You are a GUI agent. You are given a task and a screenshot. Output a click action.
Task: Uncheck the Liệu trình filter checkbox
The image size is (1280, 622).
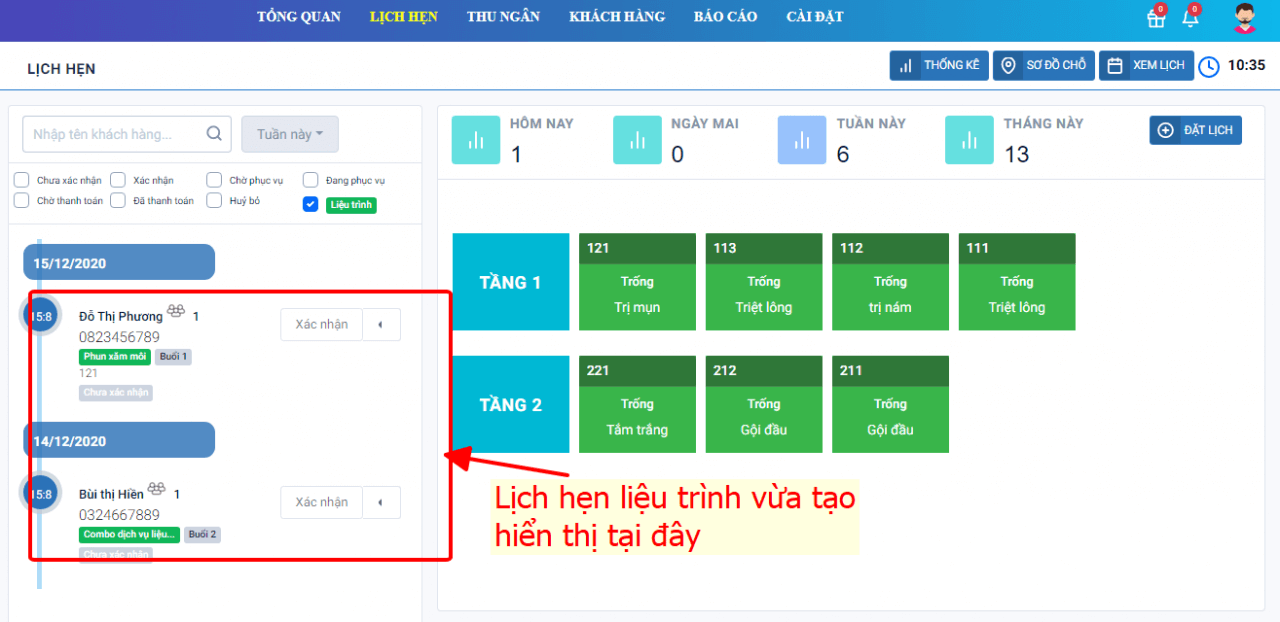[x=310, y=204]
